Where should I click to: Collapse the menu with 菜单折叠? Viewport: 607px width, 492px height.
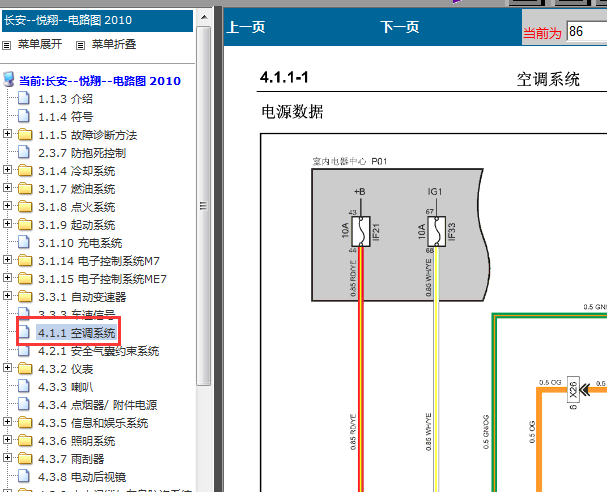tap(114, 44)
